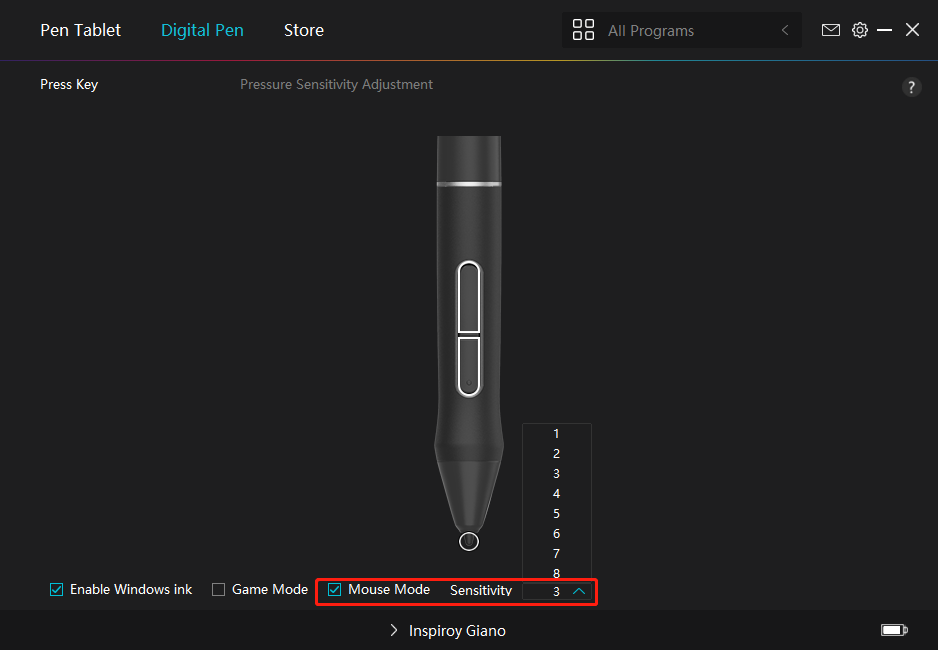Select the pen nib circle
This screenshot has width=938, height=650.
pyautogui.click(x=469, y=541)
